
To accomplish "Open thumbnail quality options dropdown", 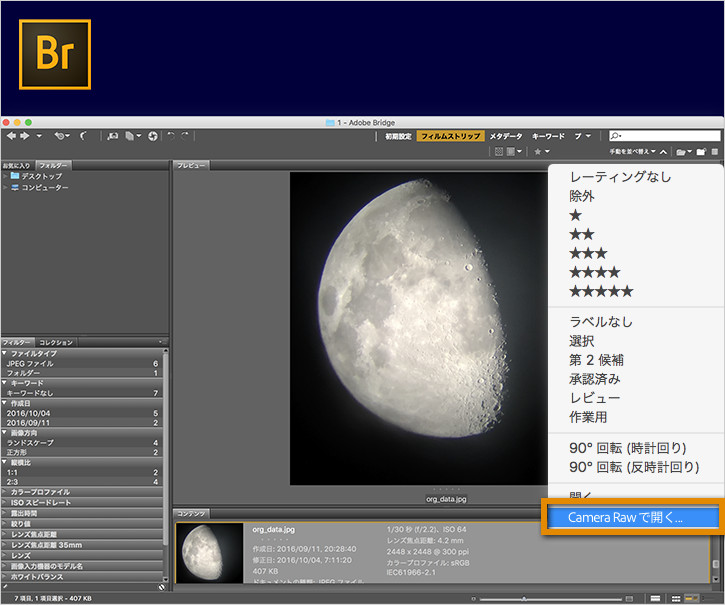I will click(514, 152).
